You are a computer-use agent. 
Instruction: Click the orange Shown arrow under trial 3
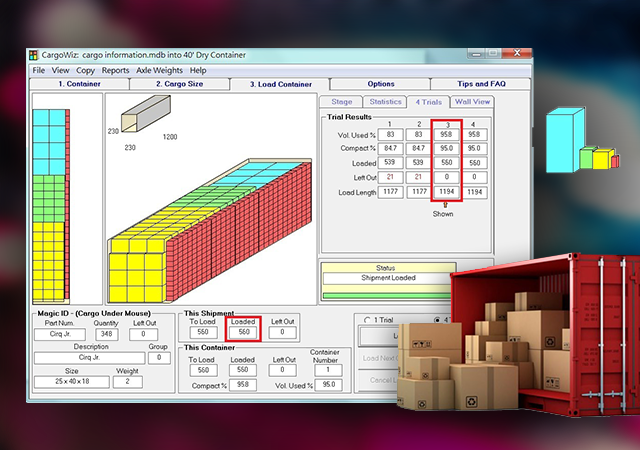click(x=443, y=204)
